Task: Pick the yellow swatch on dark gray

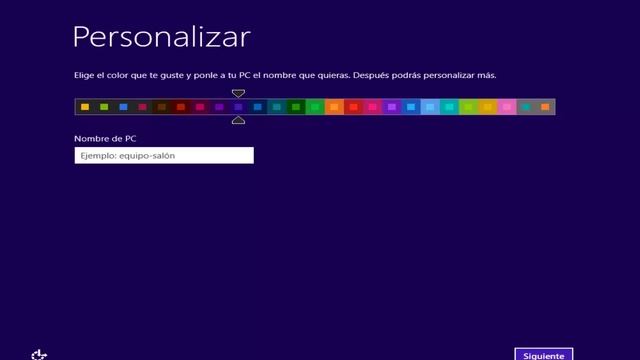Action: coord(85,107)
